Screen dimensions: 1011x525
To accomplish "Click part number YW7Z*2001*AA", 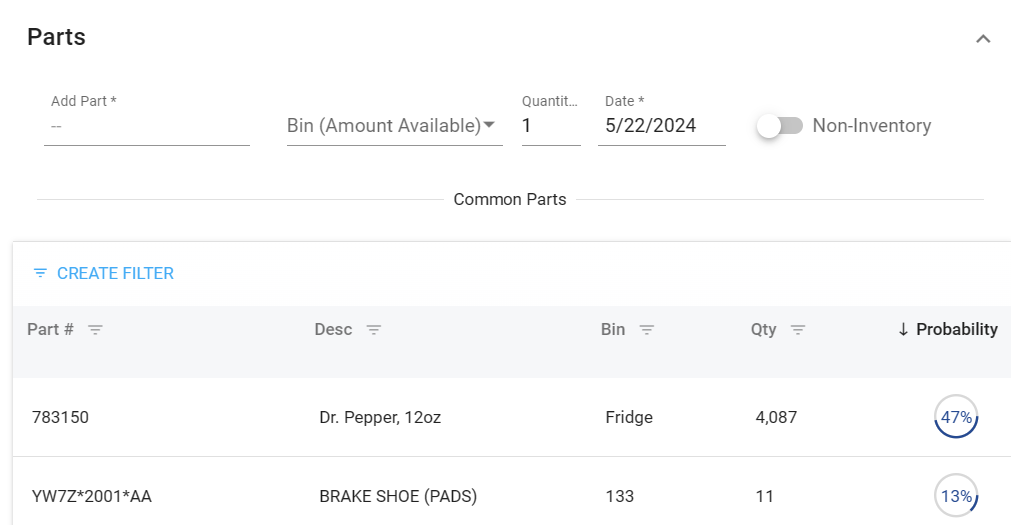I will pyautogui.click(x=92, y=496).
